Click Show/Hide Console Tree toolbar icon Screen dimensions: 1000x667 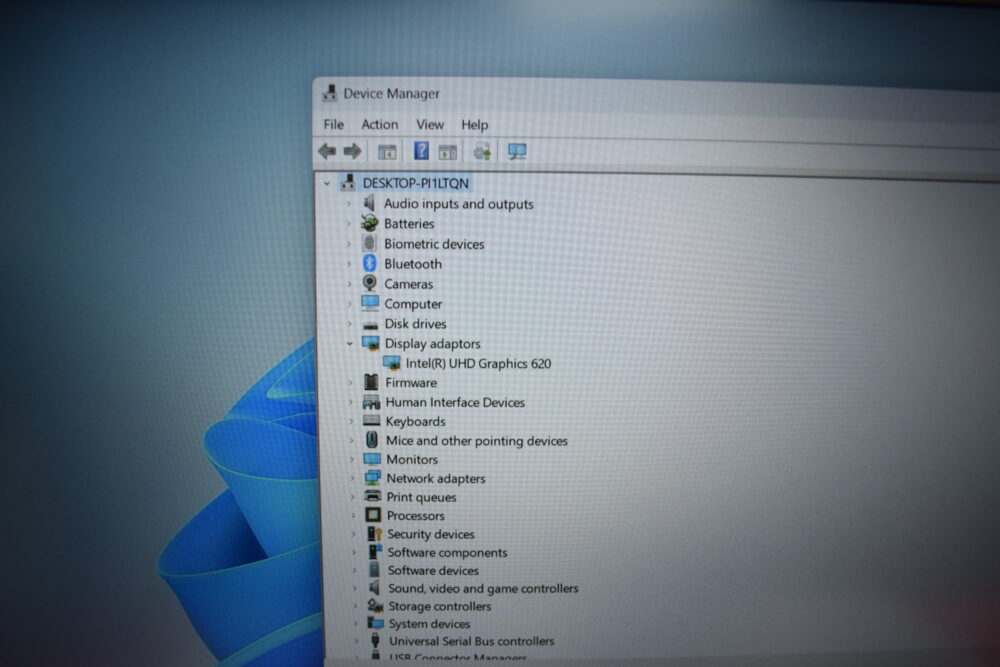coord(387,152)
